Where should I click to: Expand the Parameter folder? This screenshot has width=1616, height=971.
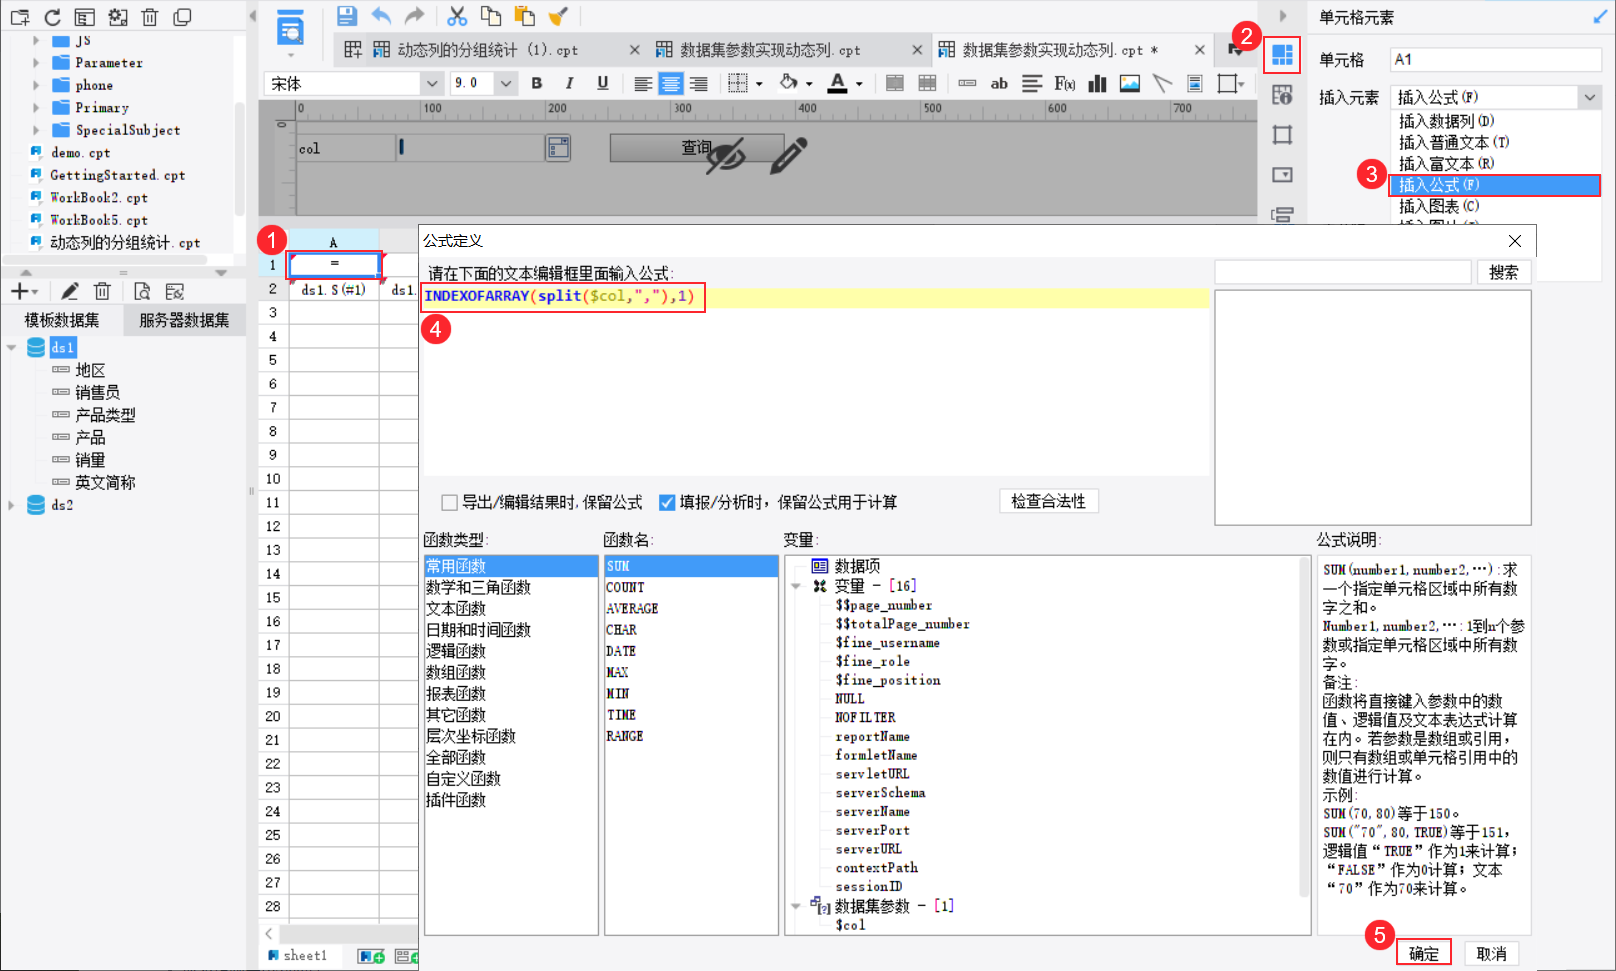point(36,62)
